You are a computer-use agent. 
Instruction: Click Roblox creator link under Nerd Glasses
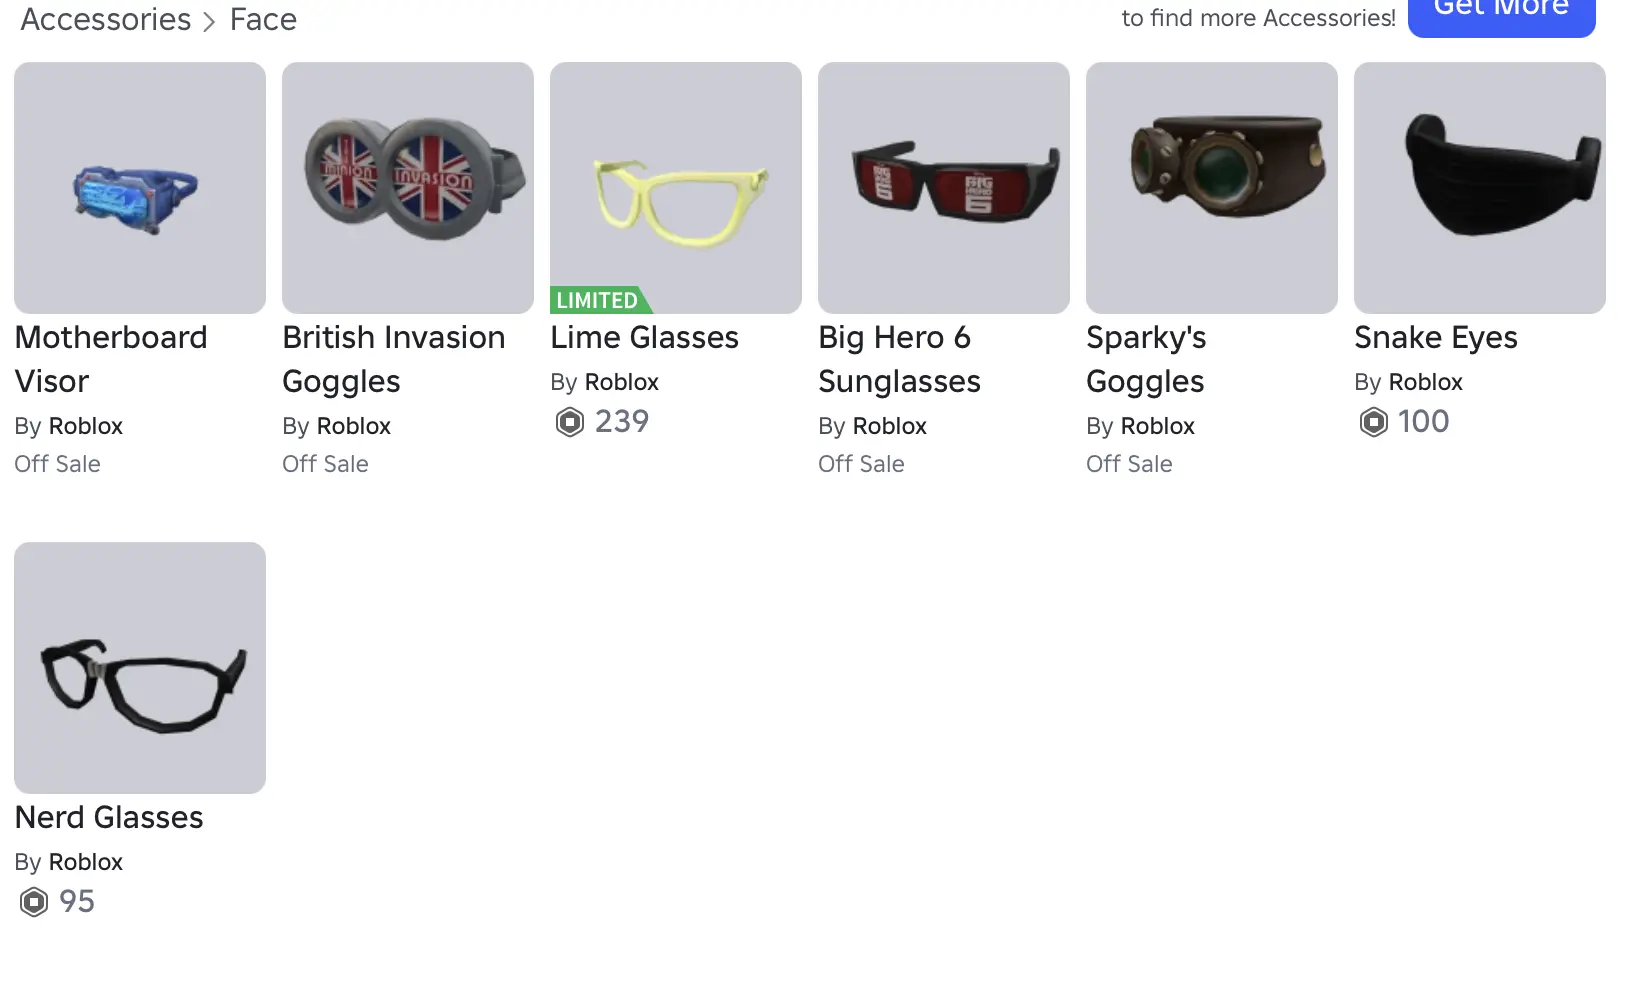click(x=85, y=862)
